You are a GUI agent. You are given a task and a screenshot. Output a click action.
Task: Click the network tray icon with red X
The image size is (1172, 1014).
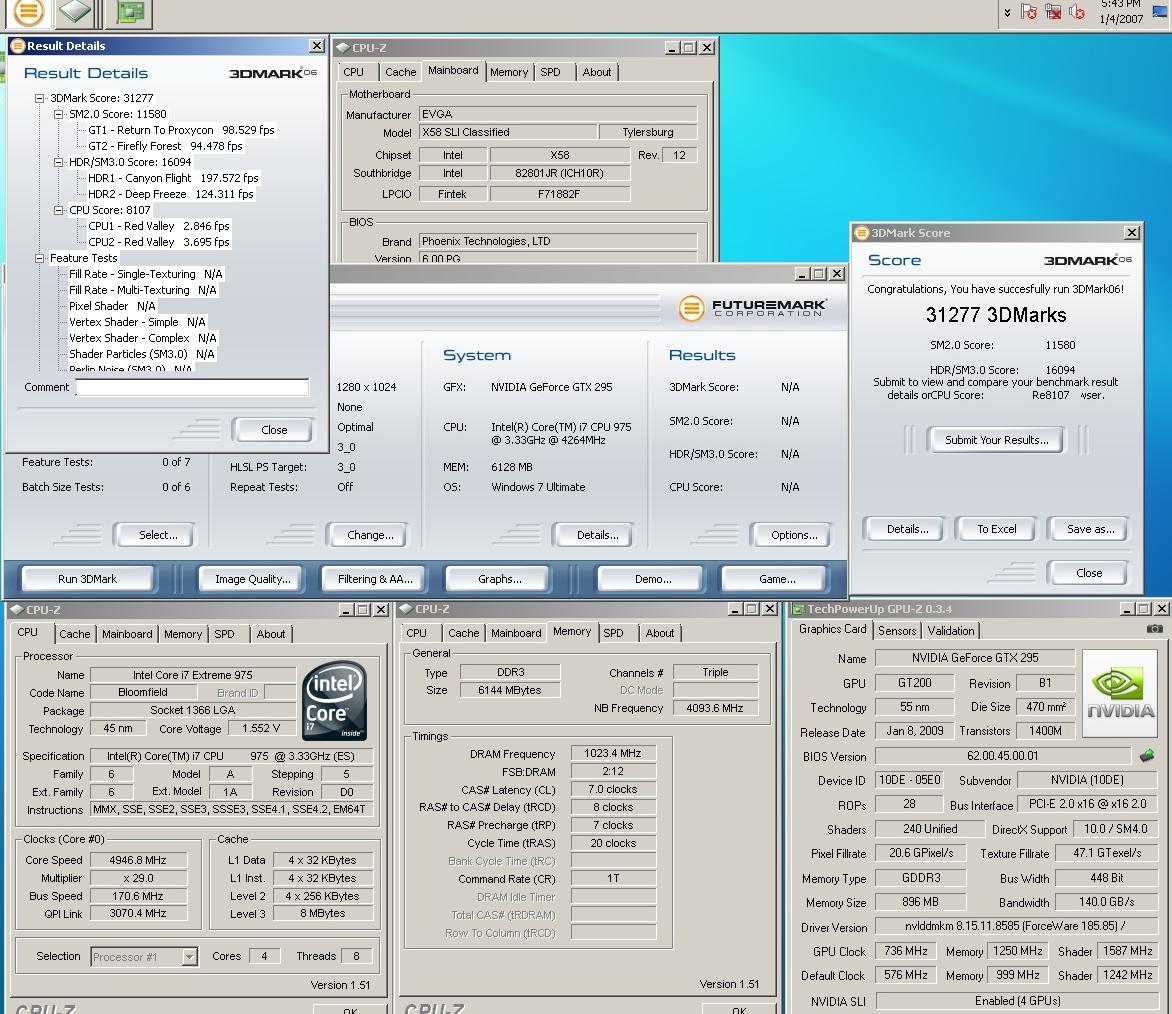click(x=1053, y=12)
